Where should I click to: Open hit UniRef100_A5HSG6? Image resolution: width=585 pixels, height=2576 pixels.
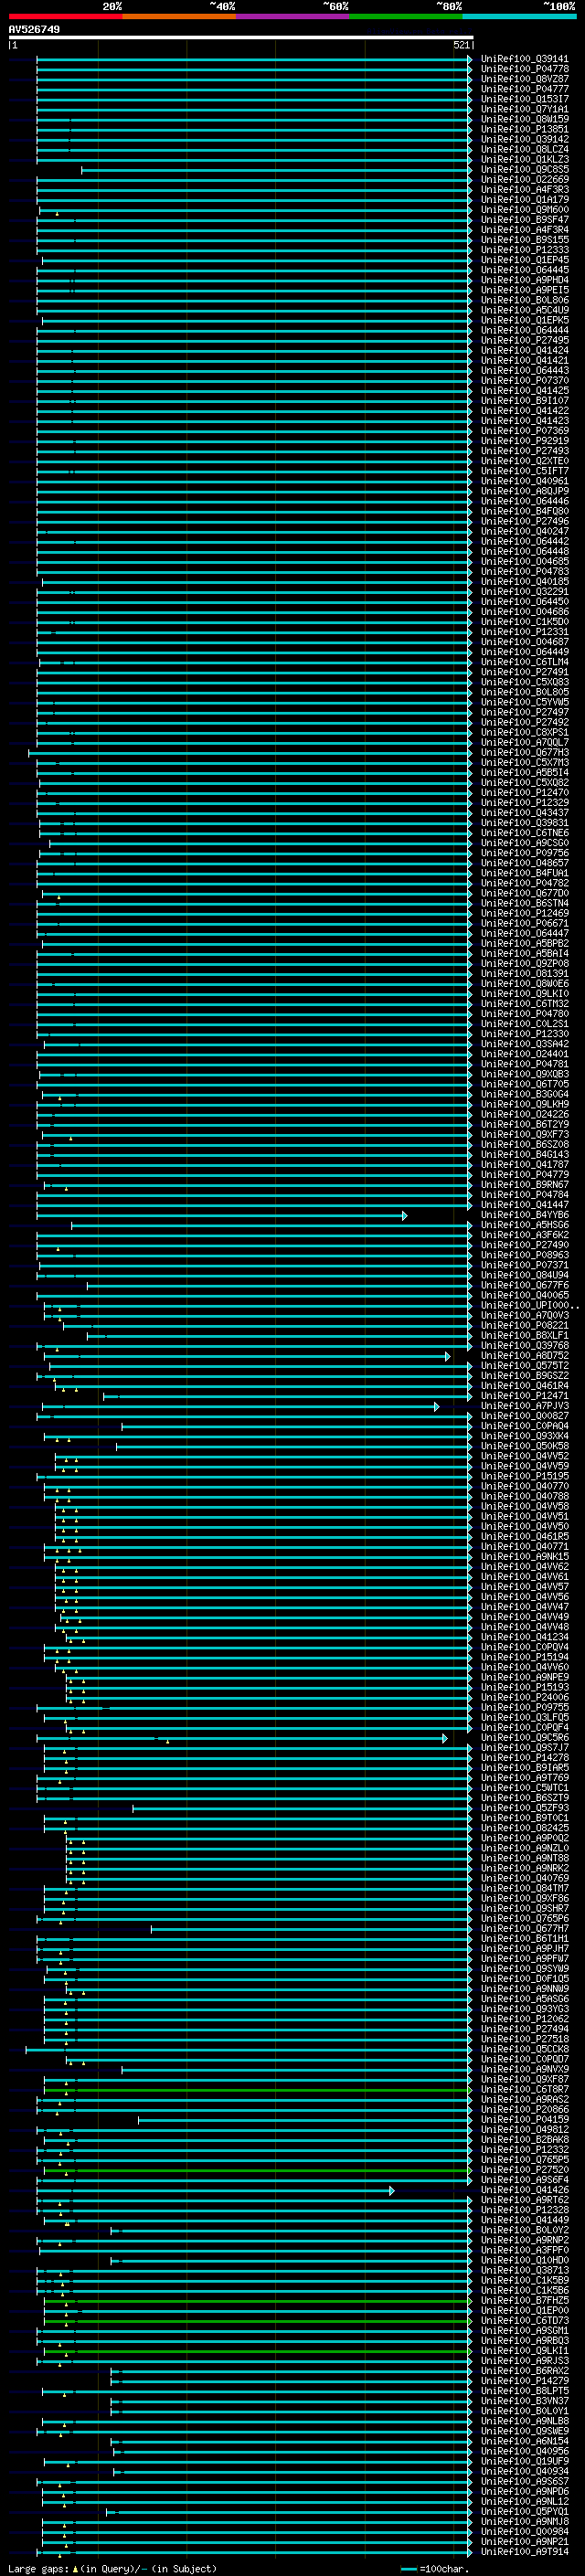coord(525,1225)
